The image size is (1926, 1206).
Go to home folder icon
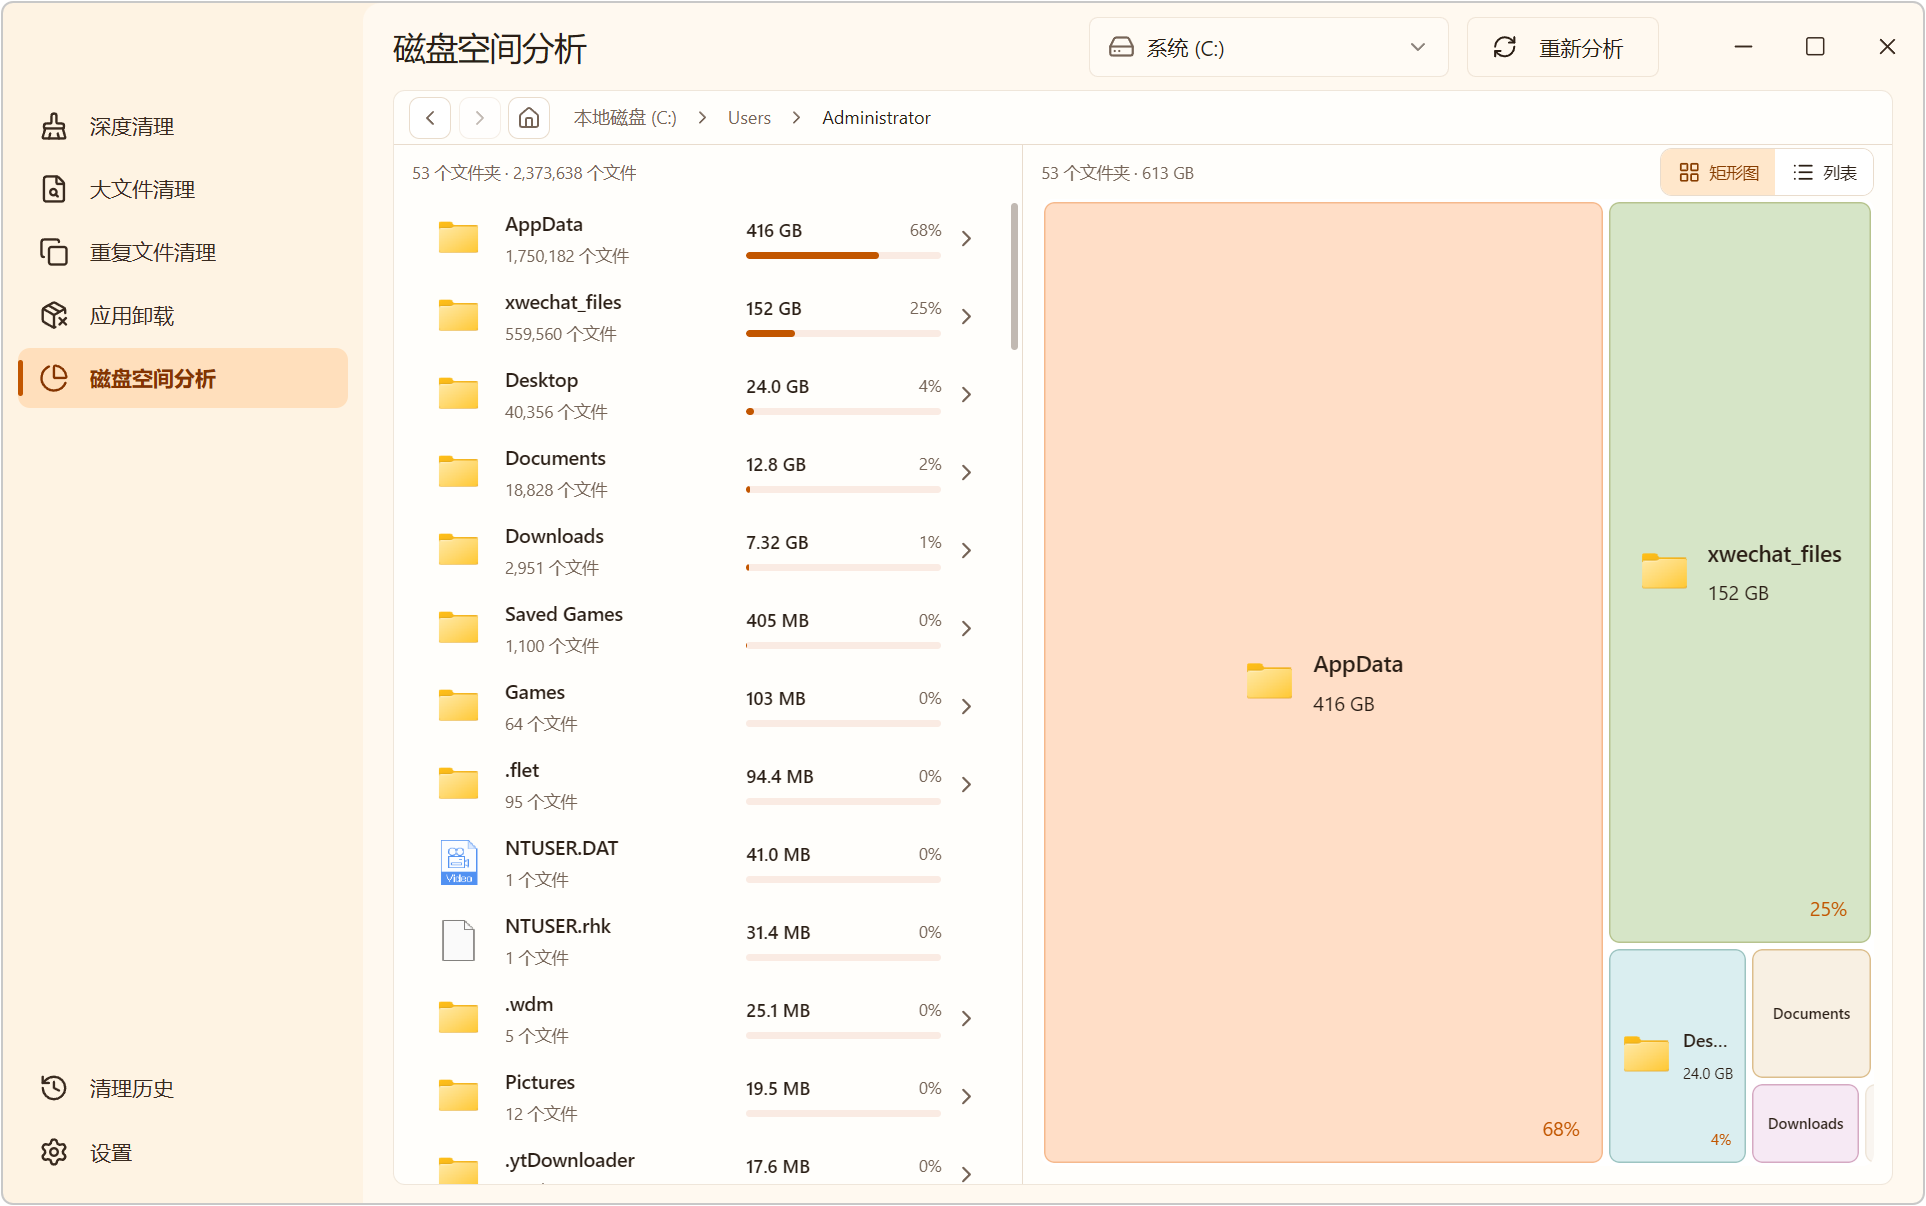click(x=529, y=118)
